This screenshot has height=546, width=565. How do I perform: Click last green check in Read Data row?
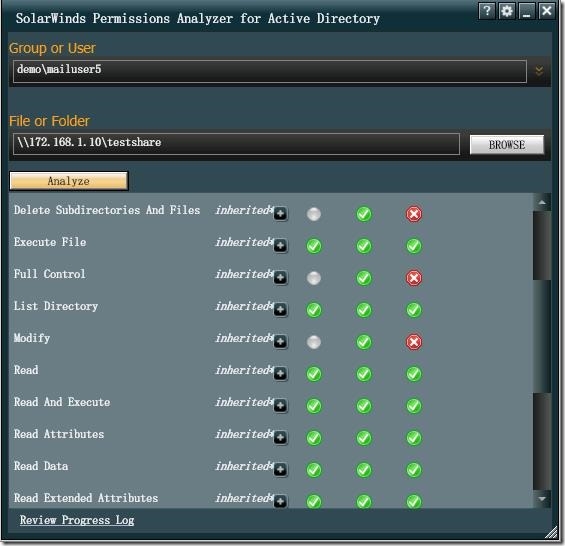(414, 470)
